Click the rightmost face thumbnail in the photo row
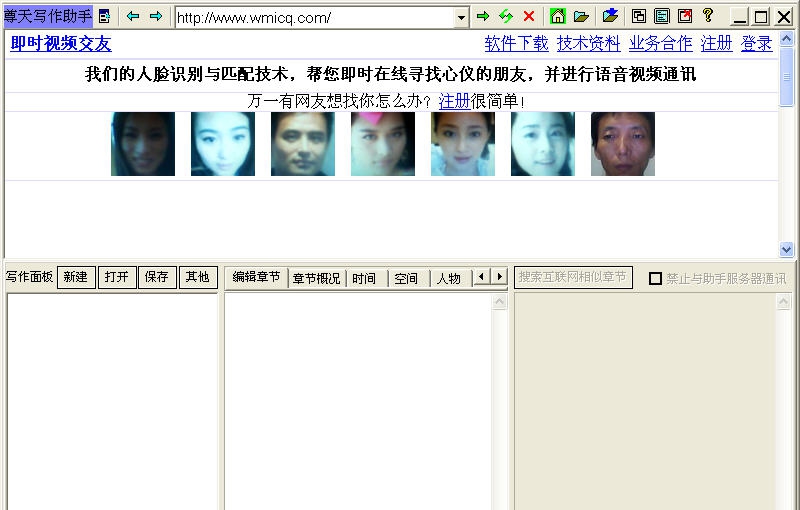 pyautogui.click(x=622, y=144)
